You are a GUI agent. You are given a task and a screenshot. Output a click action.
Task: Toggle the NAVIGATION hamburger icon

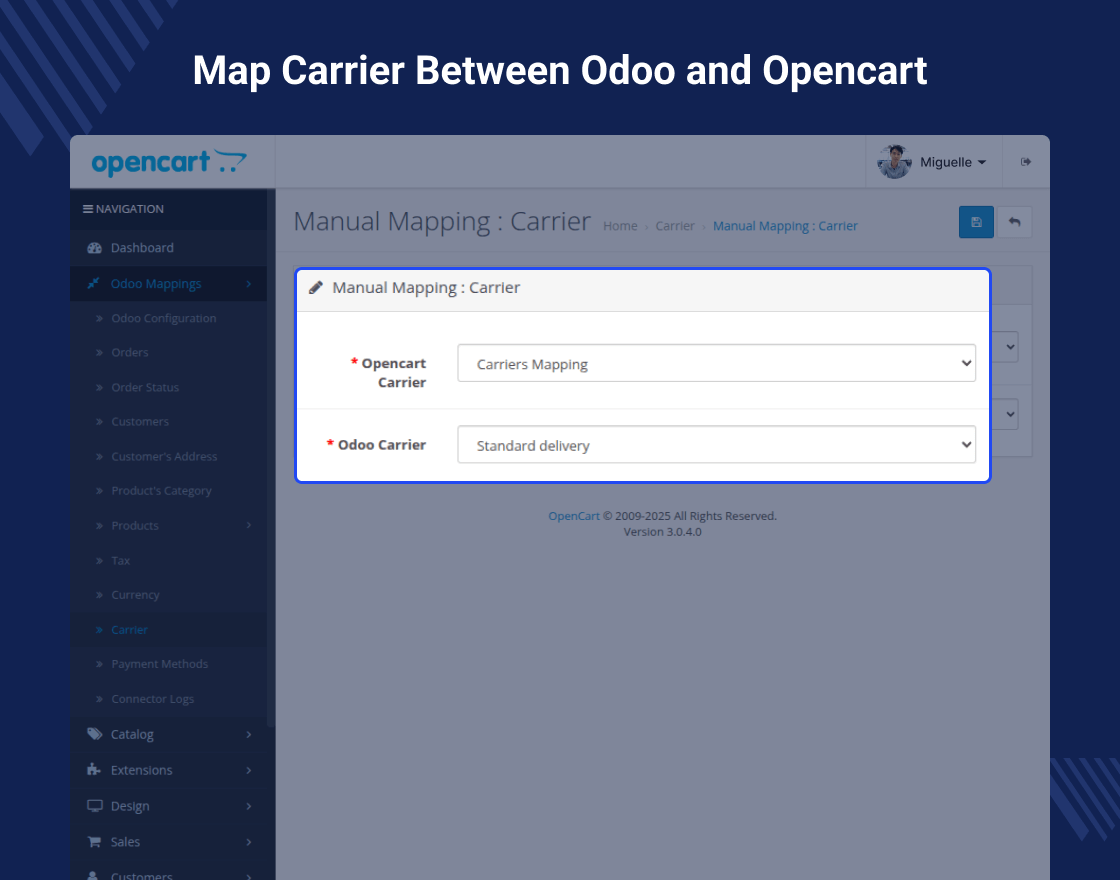(88, 209)
